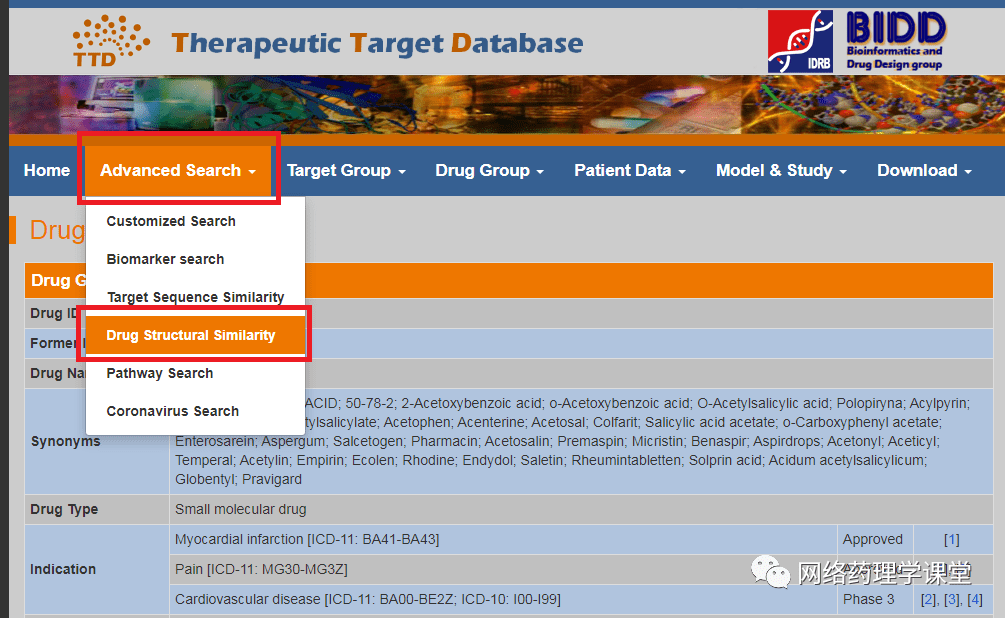
Task: Click the Therapeutic Target Database title
Action: (378, 44)
